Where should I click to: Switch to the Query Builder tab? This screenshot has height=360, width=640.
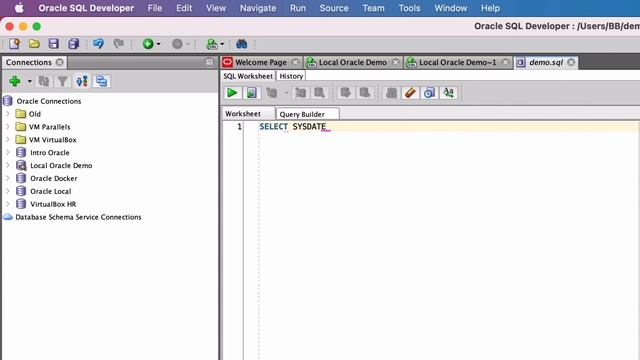tap(302, 114)
